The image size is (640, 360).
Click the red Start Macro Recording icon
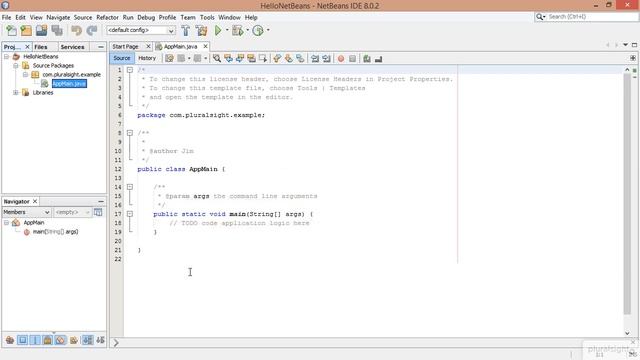341,59
